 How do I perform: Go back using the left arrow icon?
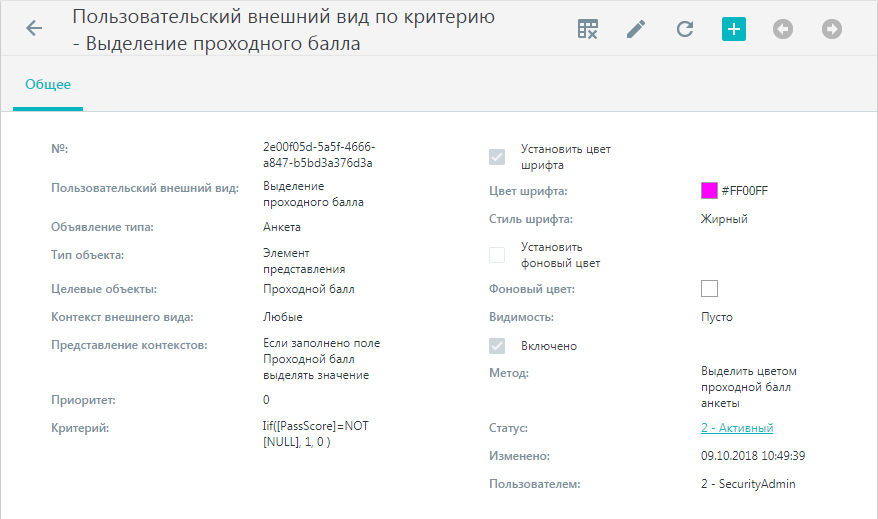pyautogui.click(x=34, y=28)
